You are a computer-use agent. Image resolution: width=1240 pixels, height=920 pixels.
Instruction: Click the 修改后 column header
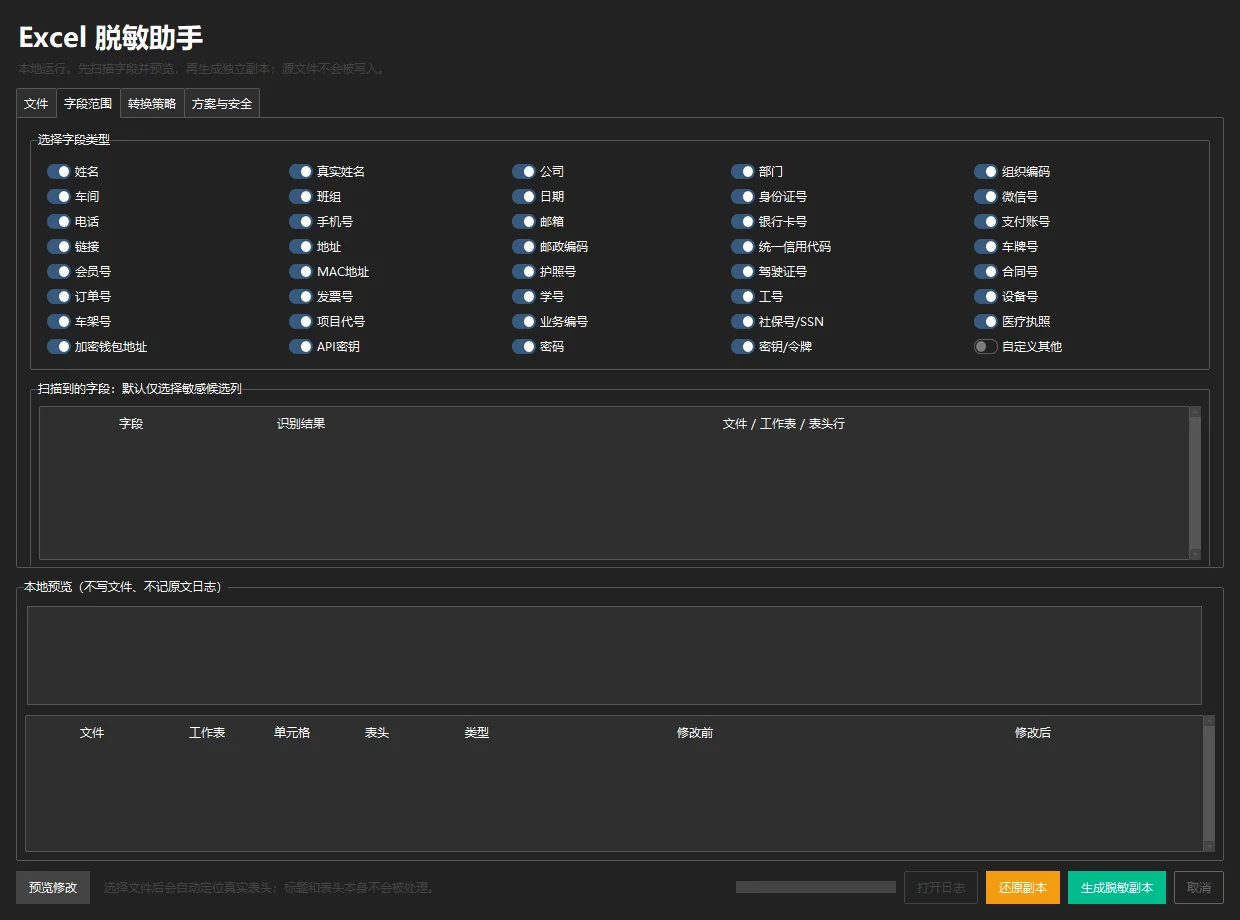pyautogui.click(x=1033, y=733)
